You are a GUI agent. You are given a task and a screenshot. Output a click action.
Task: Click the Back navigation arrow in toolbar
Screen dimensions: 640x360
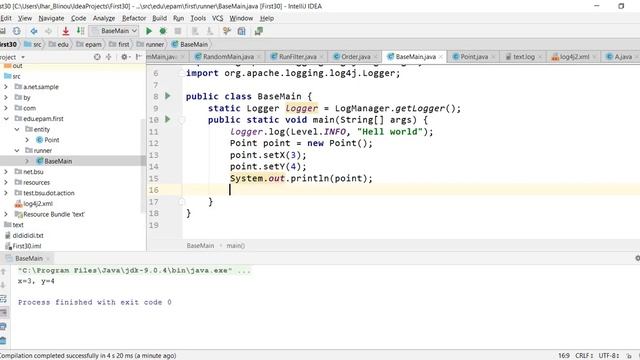[34, 31]
